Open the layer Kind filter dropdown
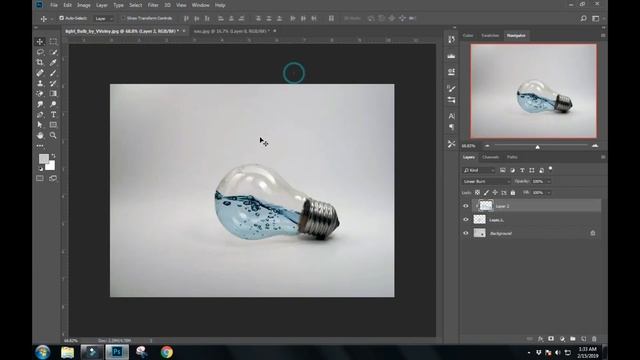The image size is (640, 360). (479, 170)
